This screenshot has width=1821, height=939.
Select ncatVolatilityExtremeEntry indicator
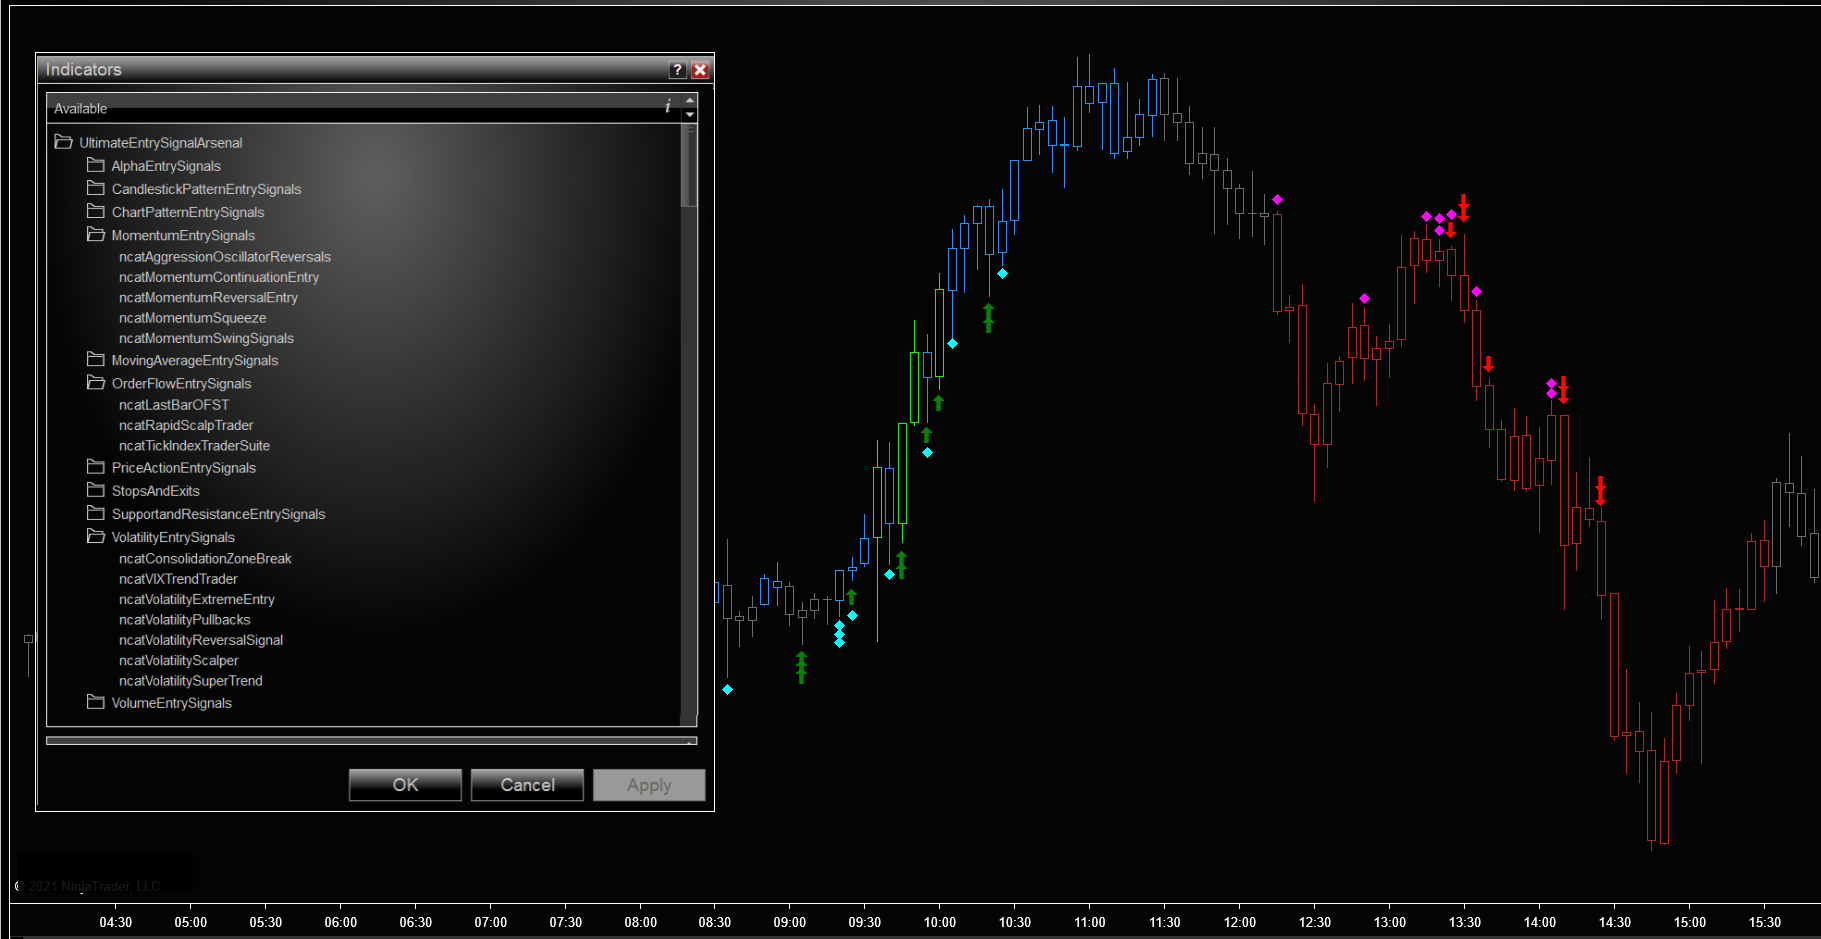tap(197, 599)
